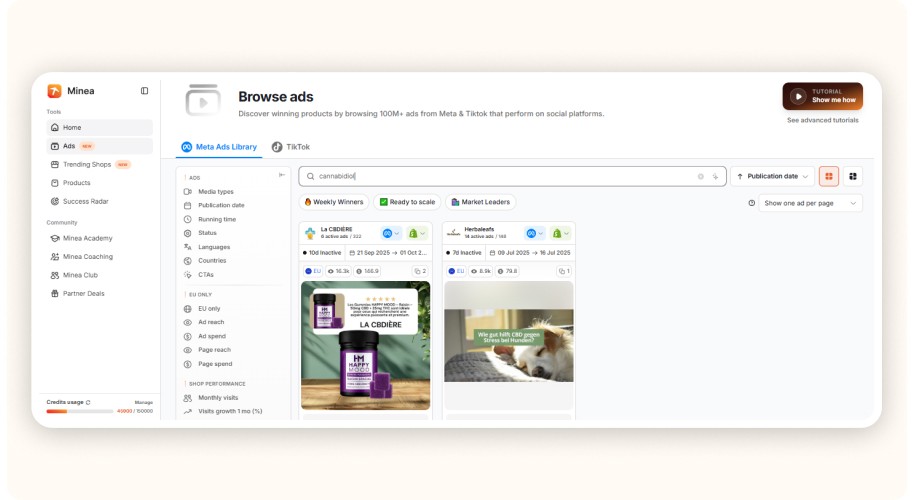This screenshot has width=914, height=500.
Task: Click the copies icon showing 2
Action: [420, 271]
